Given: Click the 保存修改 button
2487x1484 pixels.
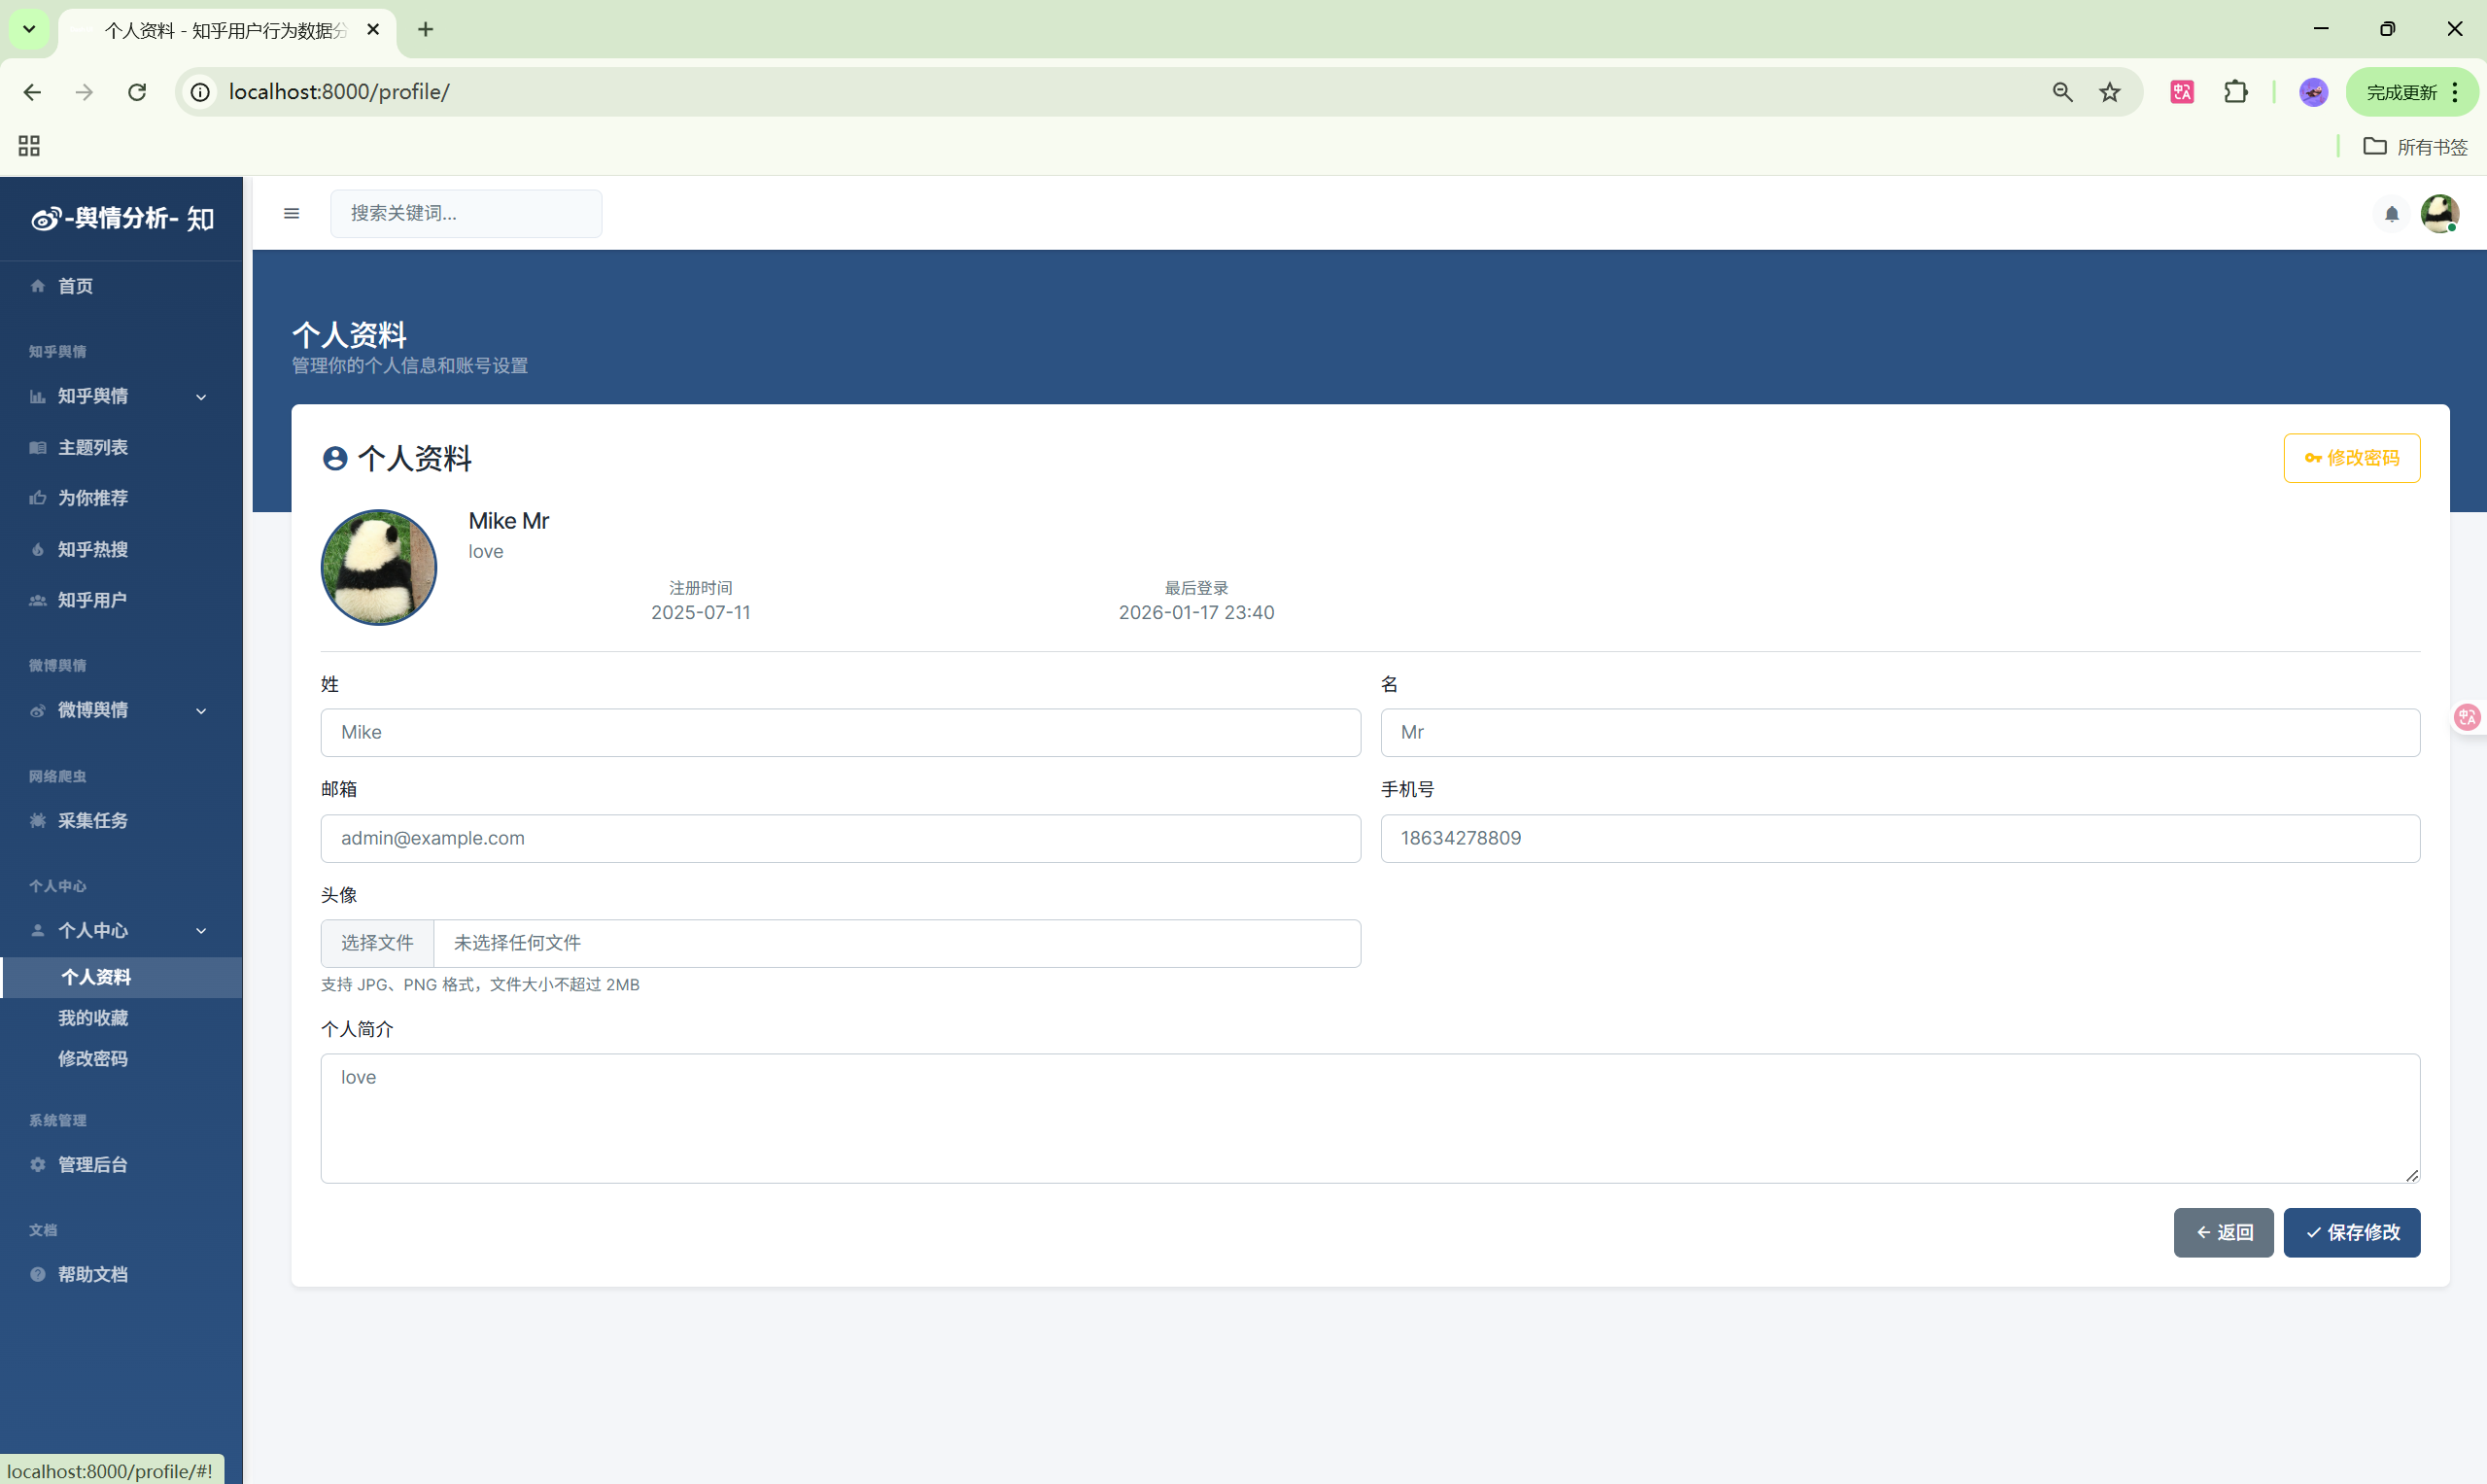Looking at the screenshot, I should (x=2351, y=1232).
